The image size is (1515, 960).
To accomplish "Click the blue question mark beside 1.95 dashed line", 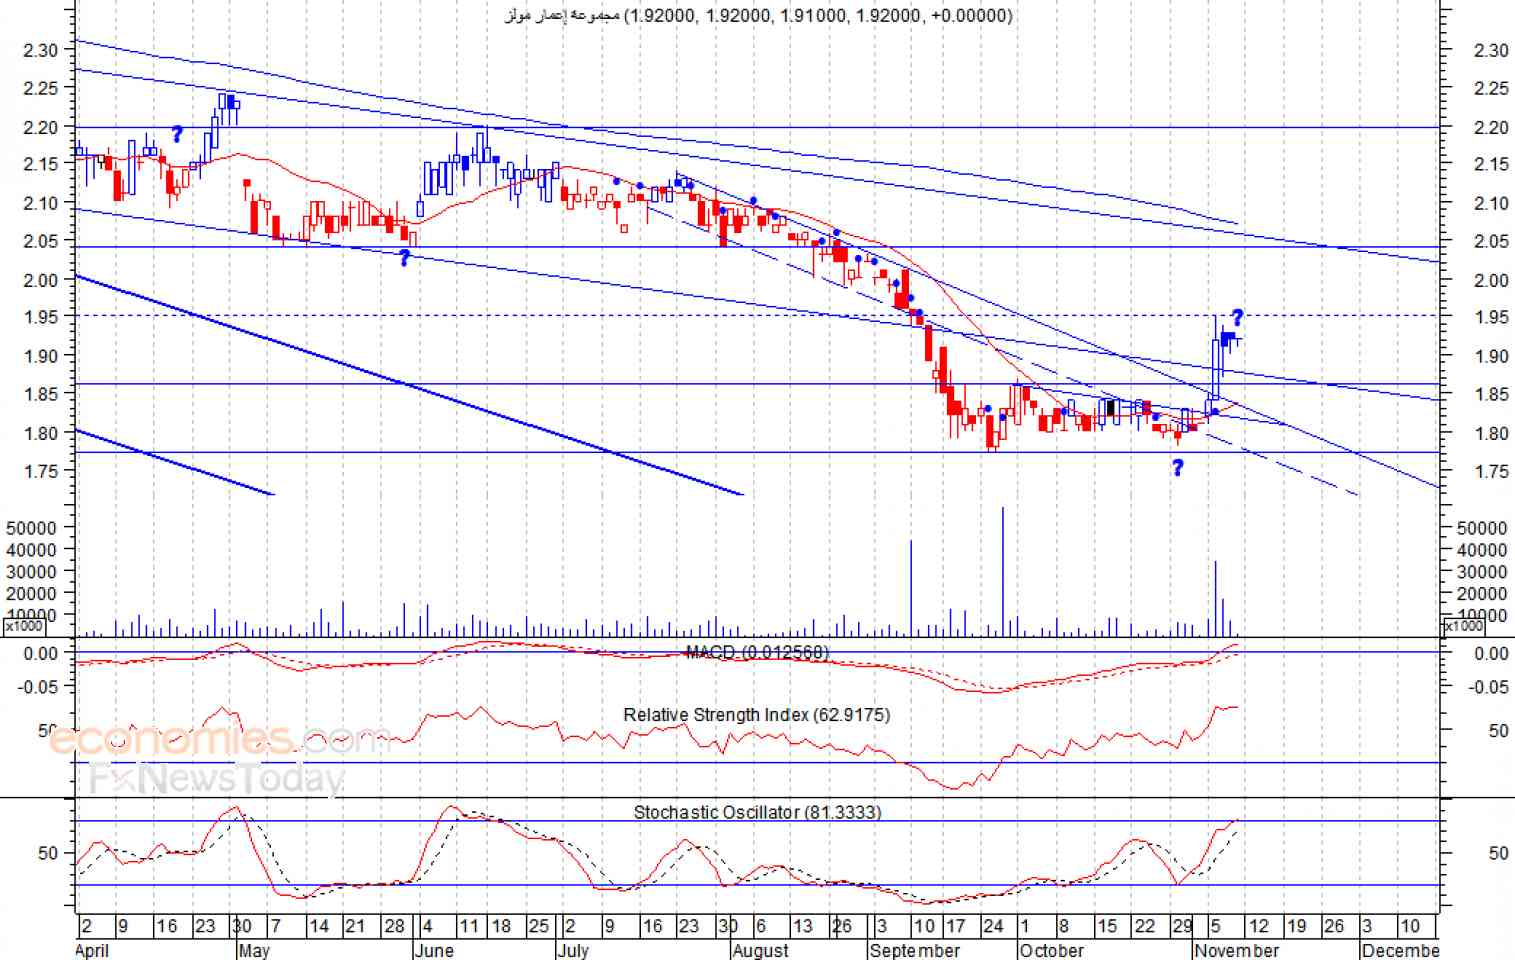I will 1237,318.
